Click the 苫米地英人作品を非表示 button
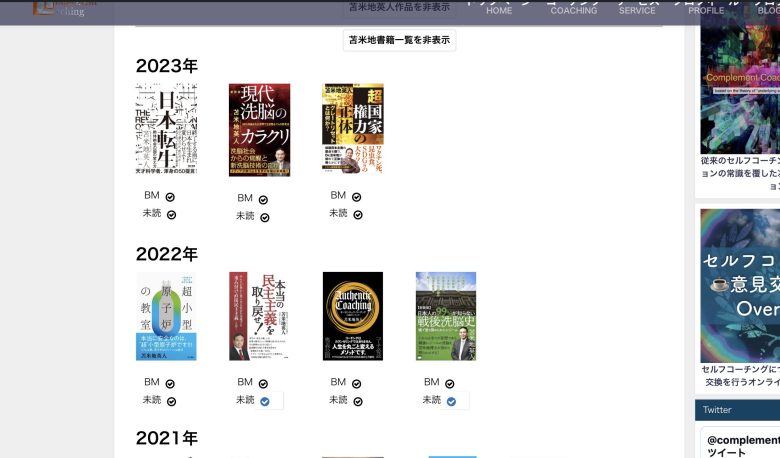 click(399, 7)
